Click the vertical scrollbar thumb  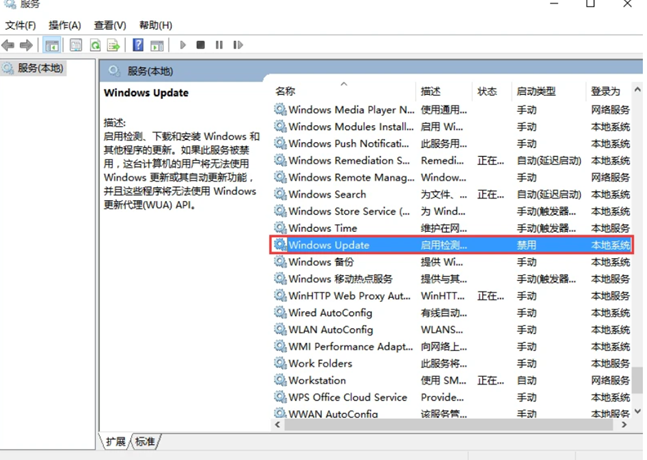638,380
